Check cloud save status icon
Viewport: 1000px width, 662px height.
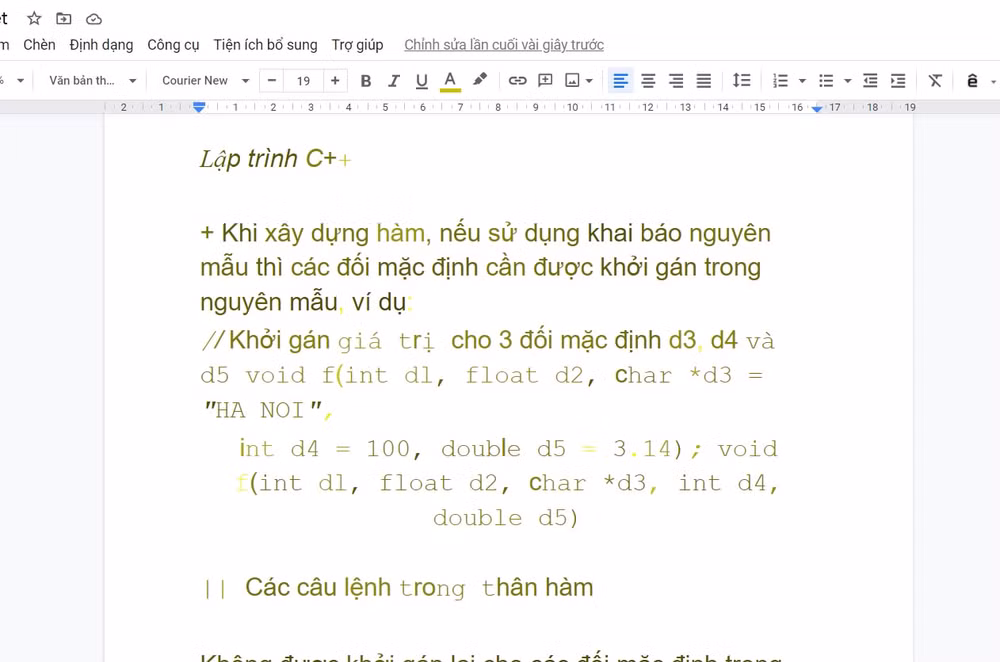(94, 19)
